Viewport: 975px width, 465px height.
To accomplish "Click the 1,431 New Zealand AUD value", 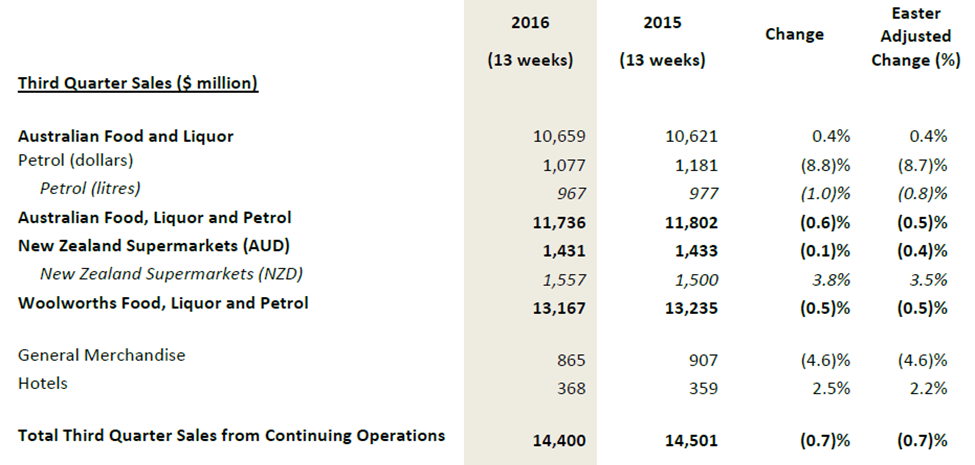I will (x=564, y=251).
